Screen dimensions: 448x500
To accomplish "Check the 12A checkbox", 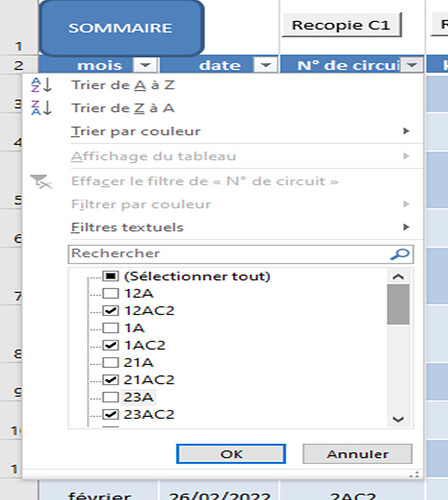I will click(110, 293).
